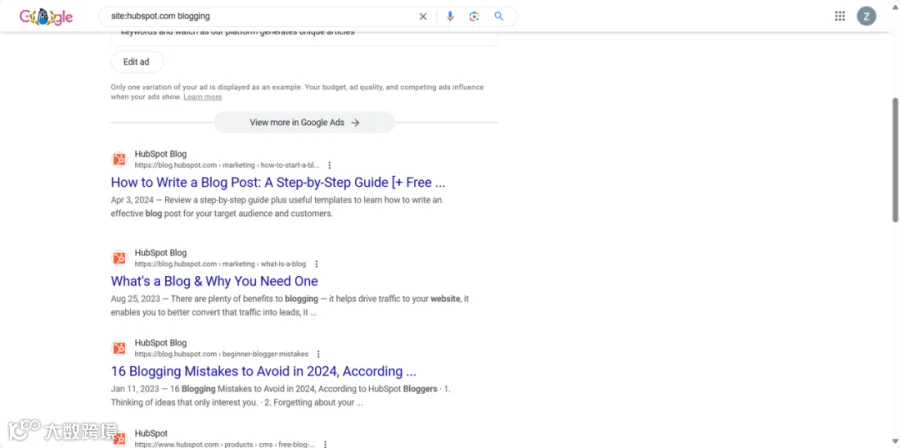The height and width of the screenshot is (448, 900).
Task: Click the products › cms › free-blog URL
Action: click(x=225, y=445)
